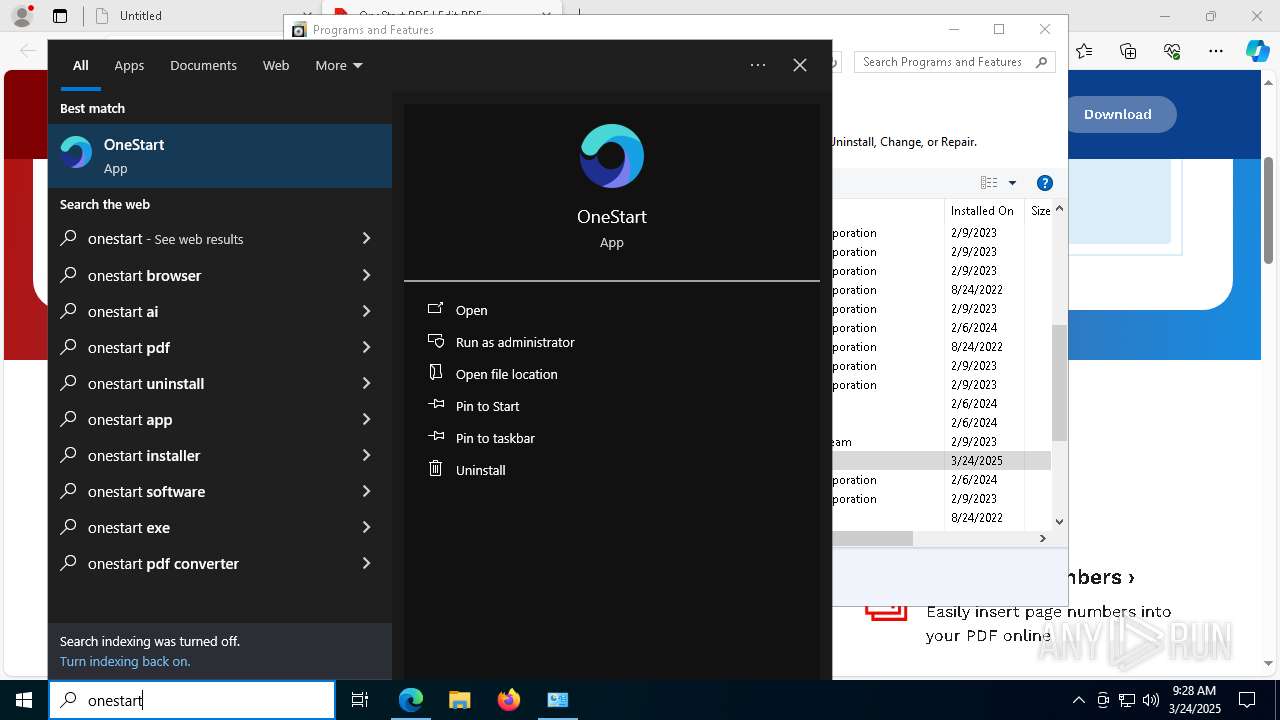Show hidden system tray icons

click(1078, 700)
